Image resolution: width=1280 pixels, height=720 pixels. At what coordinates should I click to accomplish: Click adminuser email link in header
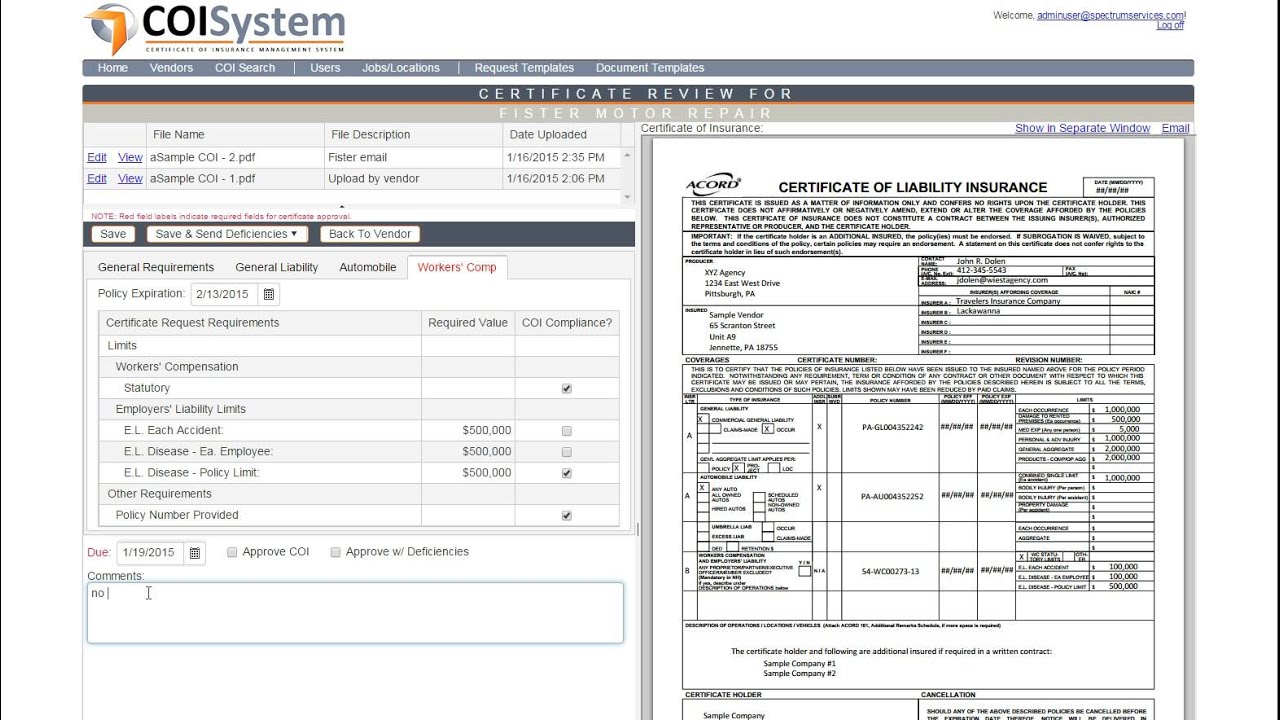click(1111, 15)
